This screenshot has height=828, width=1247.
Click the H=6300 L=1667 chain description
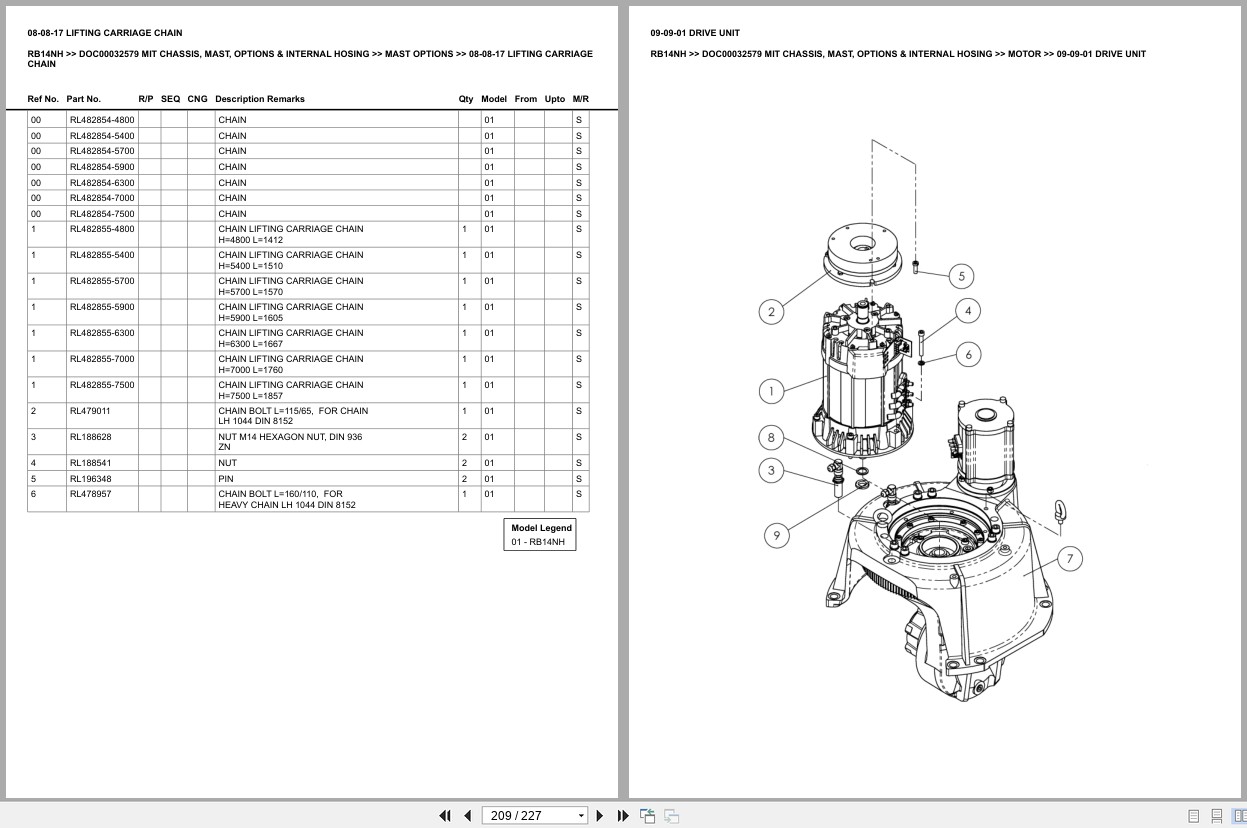(x=291, y=338)
